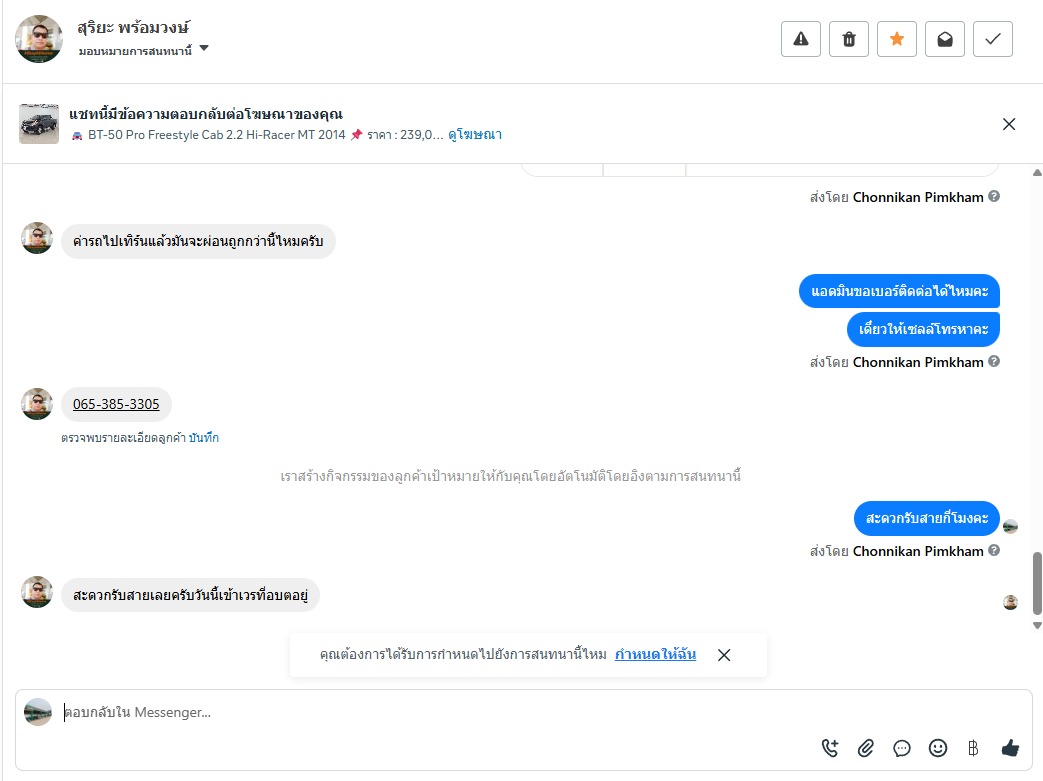Click the spam warning triangle icon
Screen dimensions: 1043x781
point(800,39)
